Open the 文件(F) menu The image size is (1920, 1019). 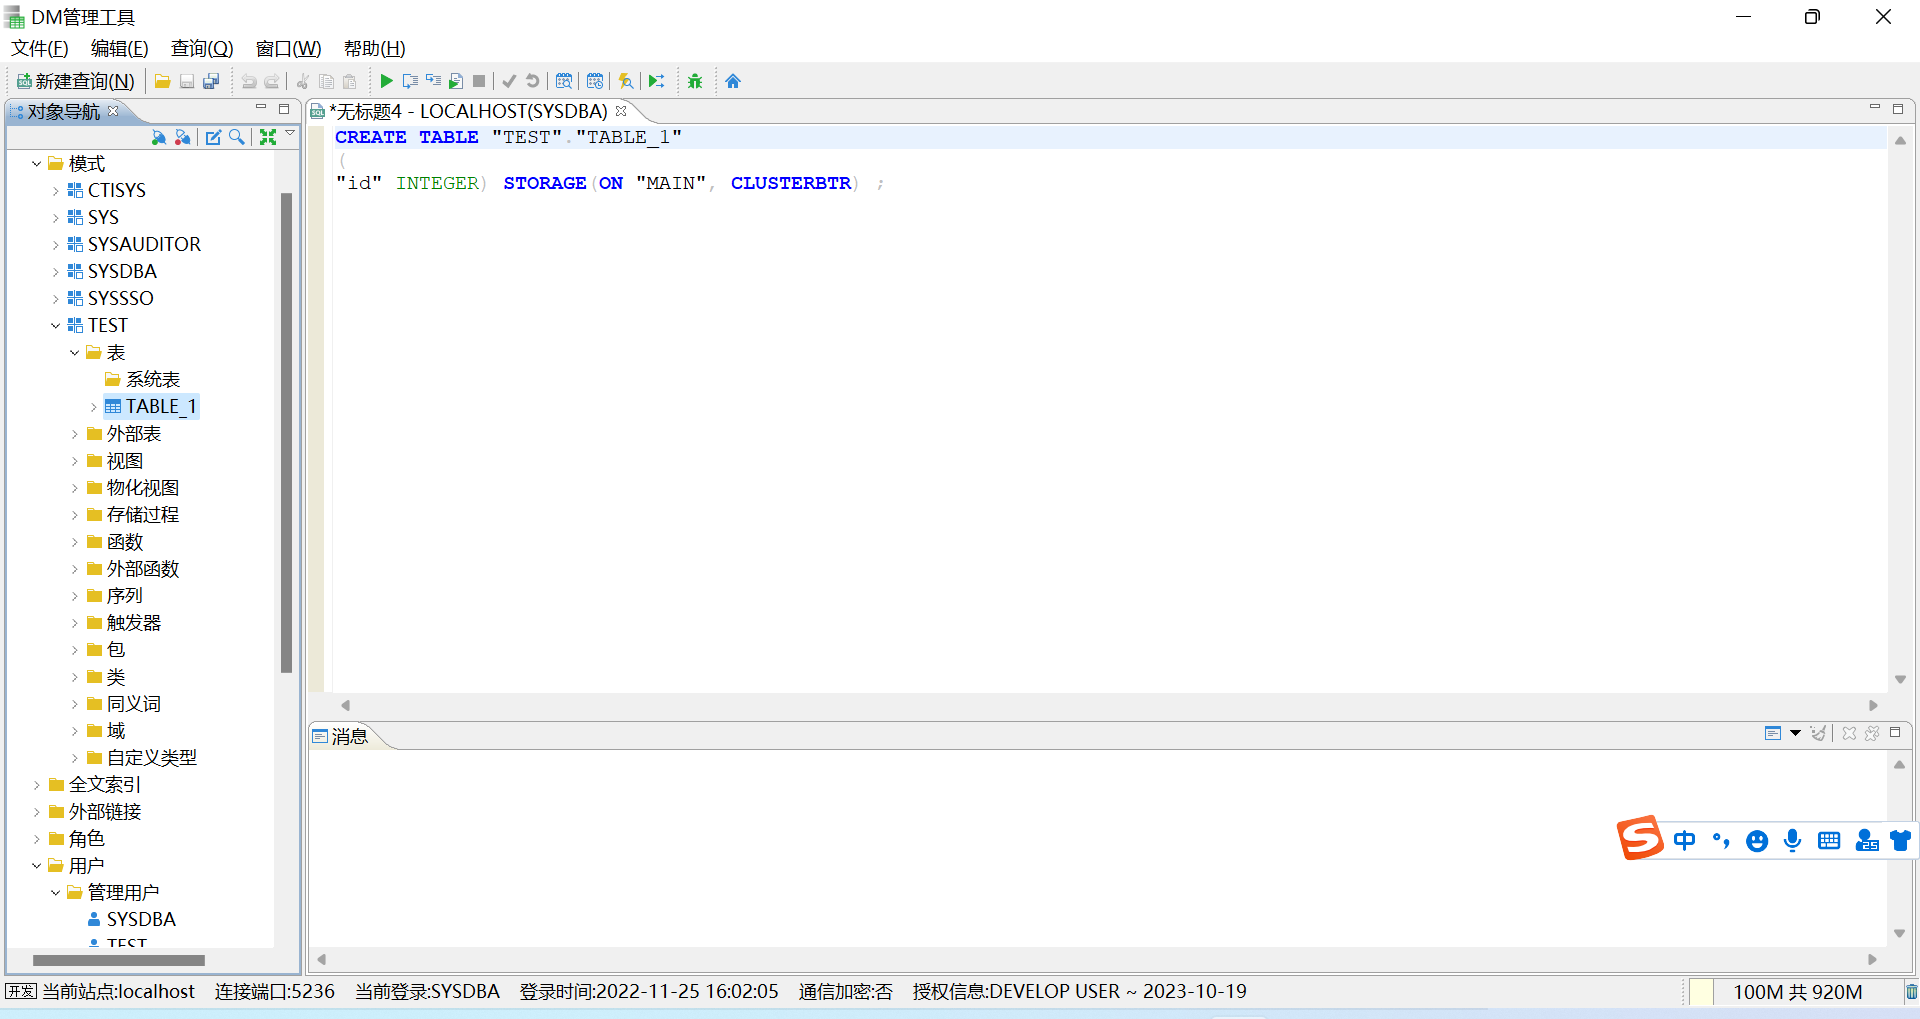click(x=40, y=48)
